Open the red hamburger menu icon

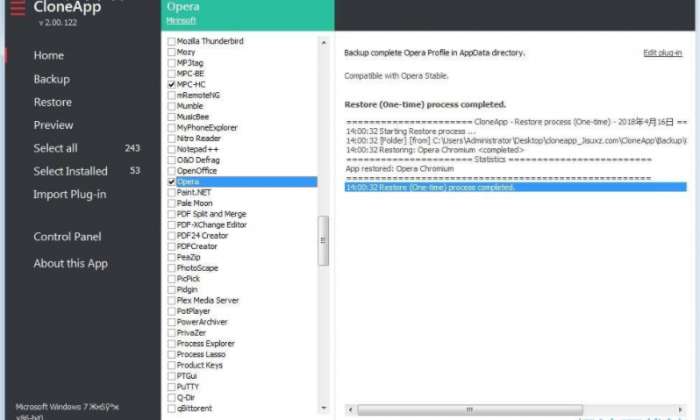[17, 8]
